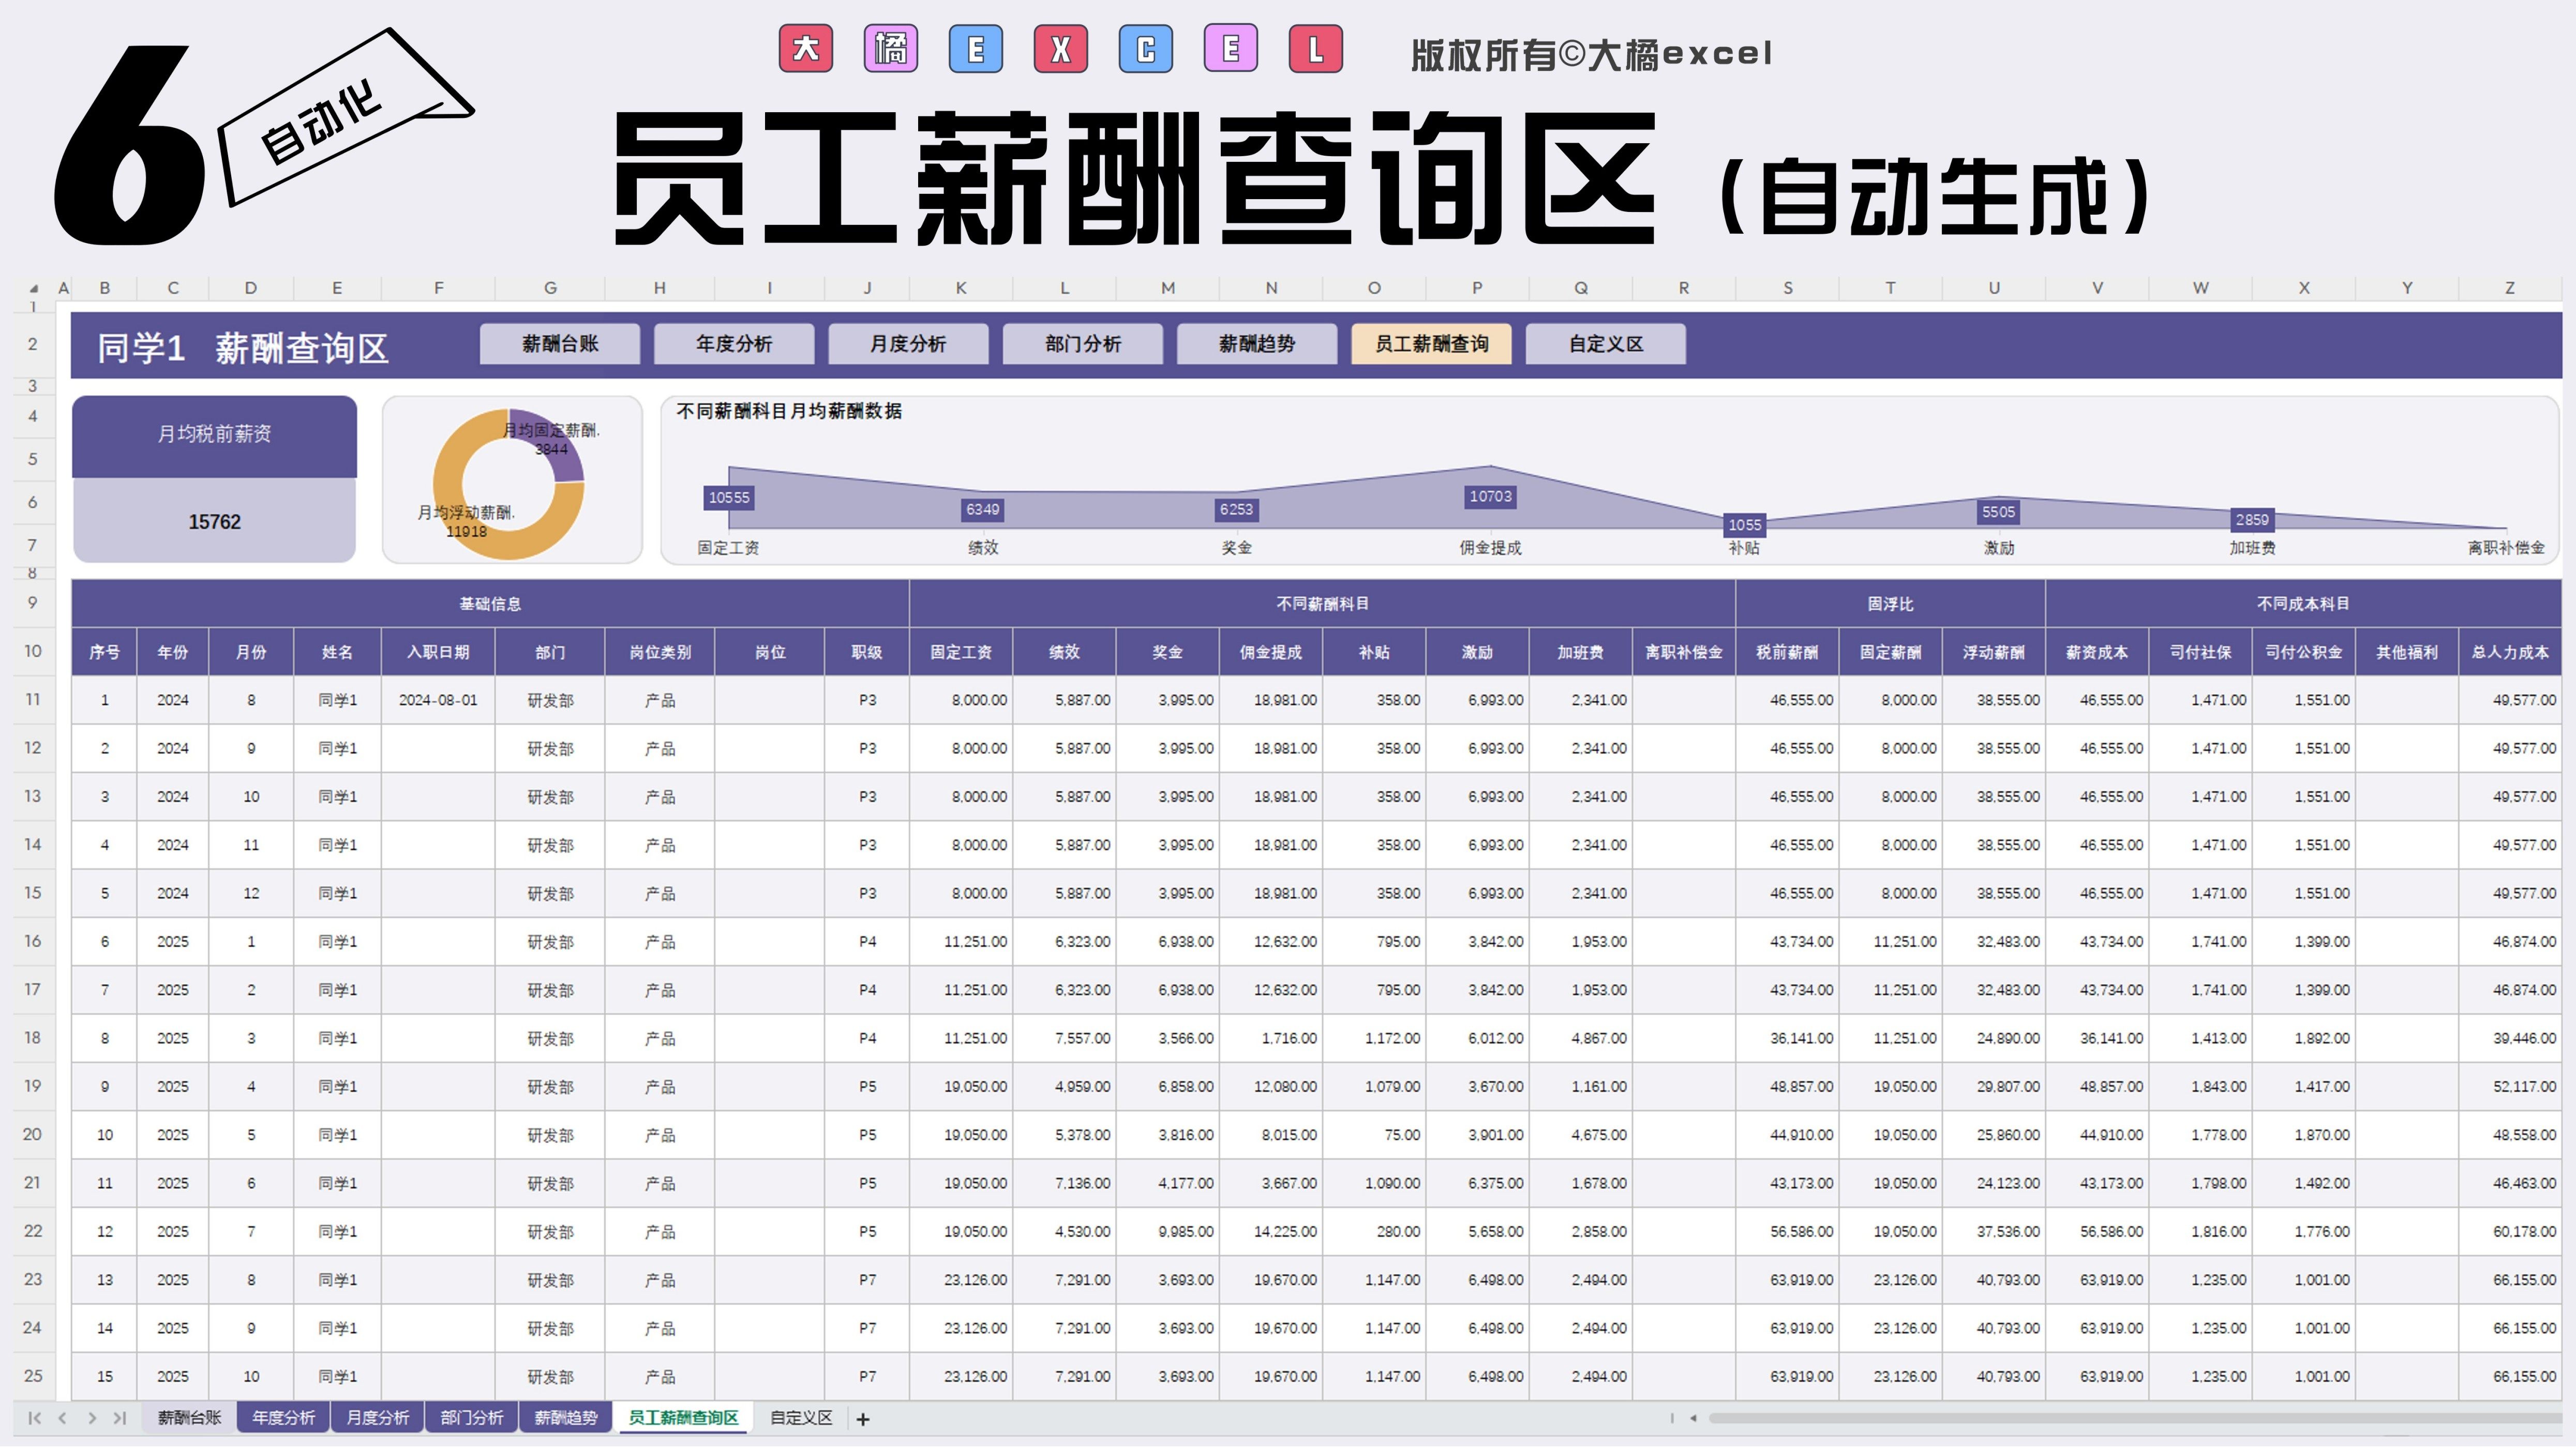Click the 同学1 薪酬查询区 title cell
The height and width of the screenshot is (1448, 2576).
coord(243,348)
